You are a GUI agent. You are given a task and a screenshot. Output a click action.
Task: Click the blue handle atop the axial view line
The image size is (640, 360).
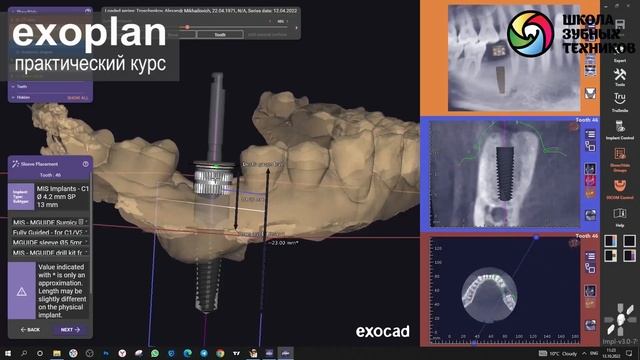[x=536, y=237]
